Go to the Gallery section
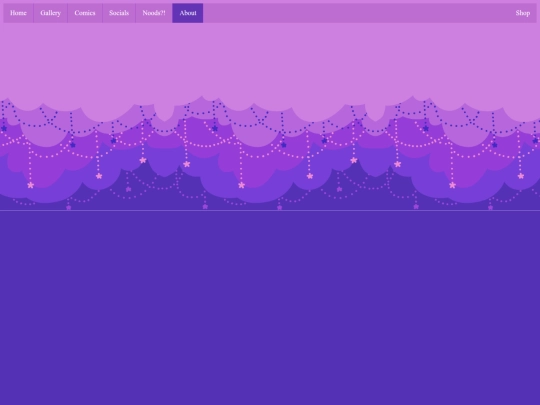This screenshot has width=540, height=405. click(x=51, y=13)
